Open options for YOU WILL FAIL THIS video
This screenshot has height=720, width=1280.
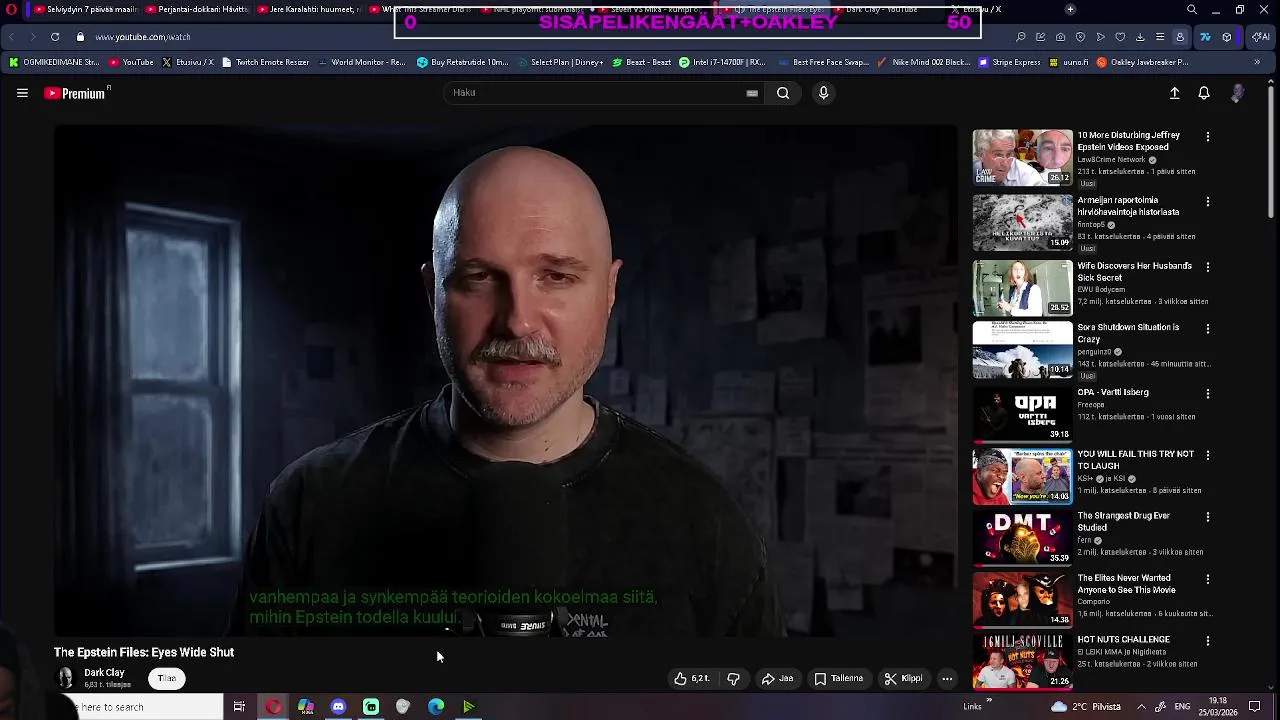pos(1208,455)
